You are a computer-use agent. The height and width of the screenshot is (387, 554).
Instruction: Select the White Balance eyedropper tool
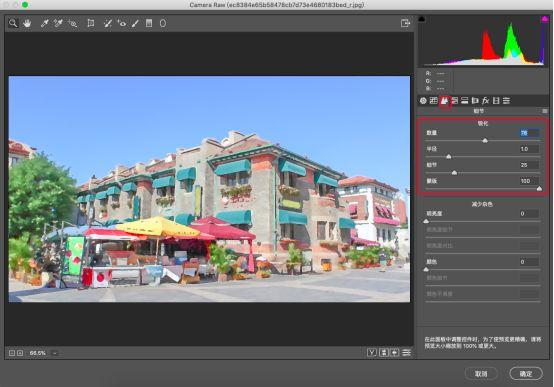pyautogui.click(x=45, y=23)
